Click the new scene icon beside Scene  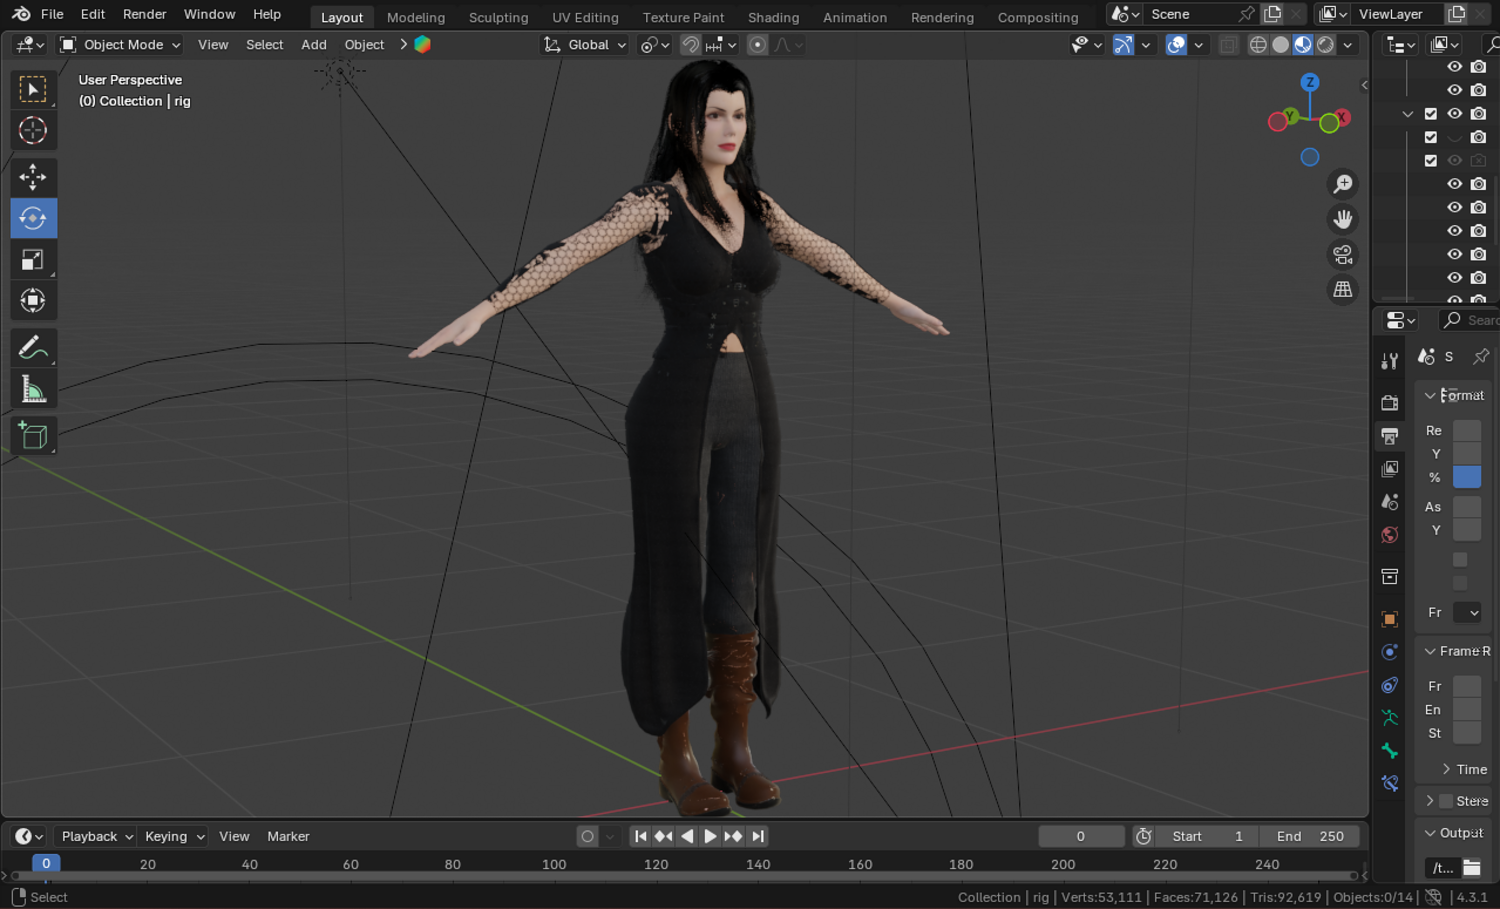pos(1273,14)
